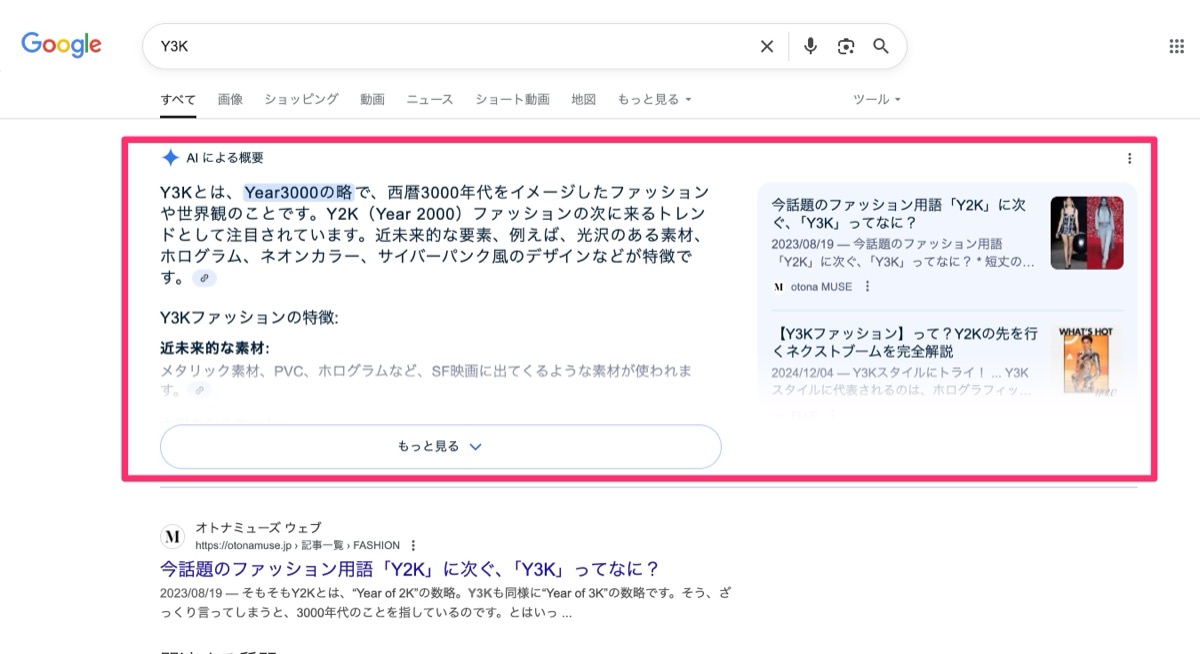Image resolution: width=1200 pixels, height=654 pixels.
Task: Expand AI overview with もっと見る button
Action: point(440,447)
